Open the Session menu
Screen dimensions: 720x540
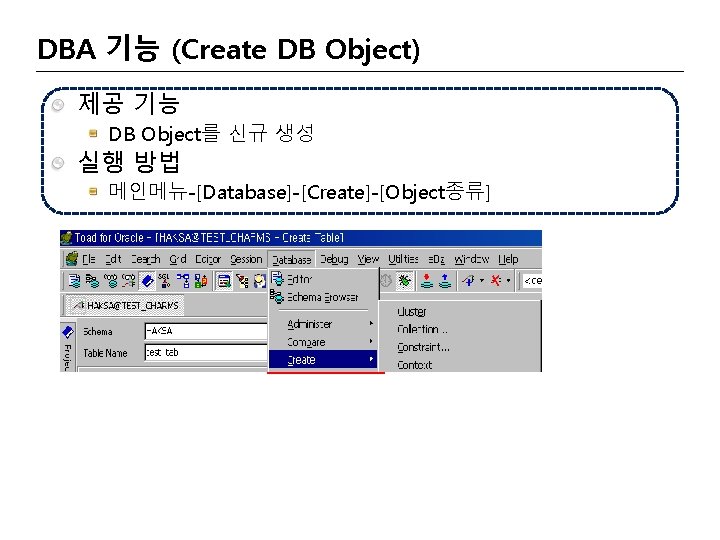pos(246,259)
